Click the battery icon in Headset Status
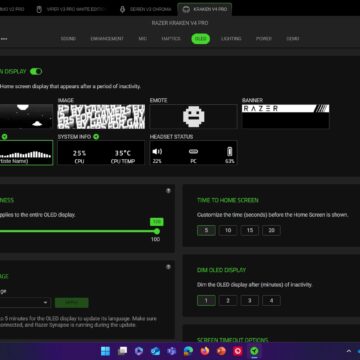 (230, 152)
